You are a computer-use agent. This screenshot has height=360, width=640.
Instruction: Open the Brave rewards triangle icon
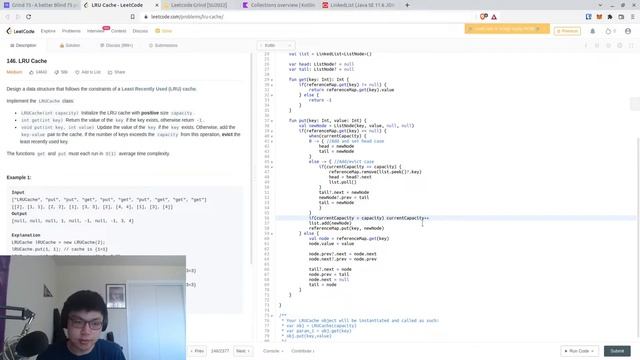[494, 17]
